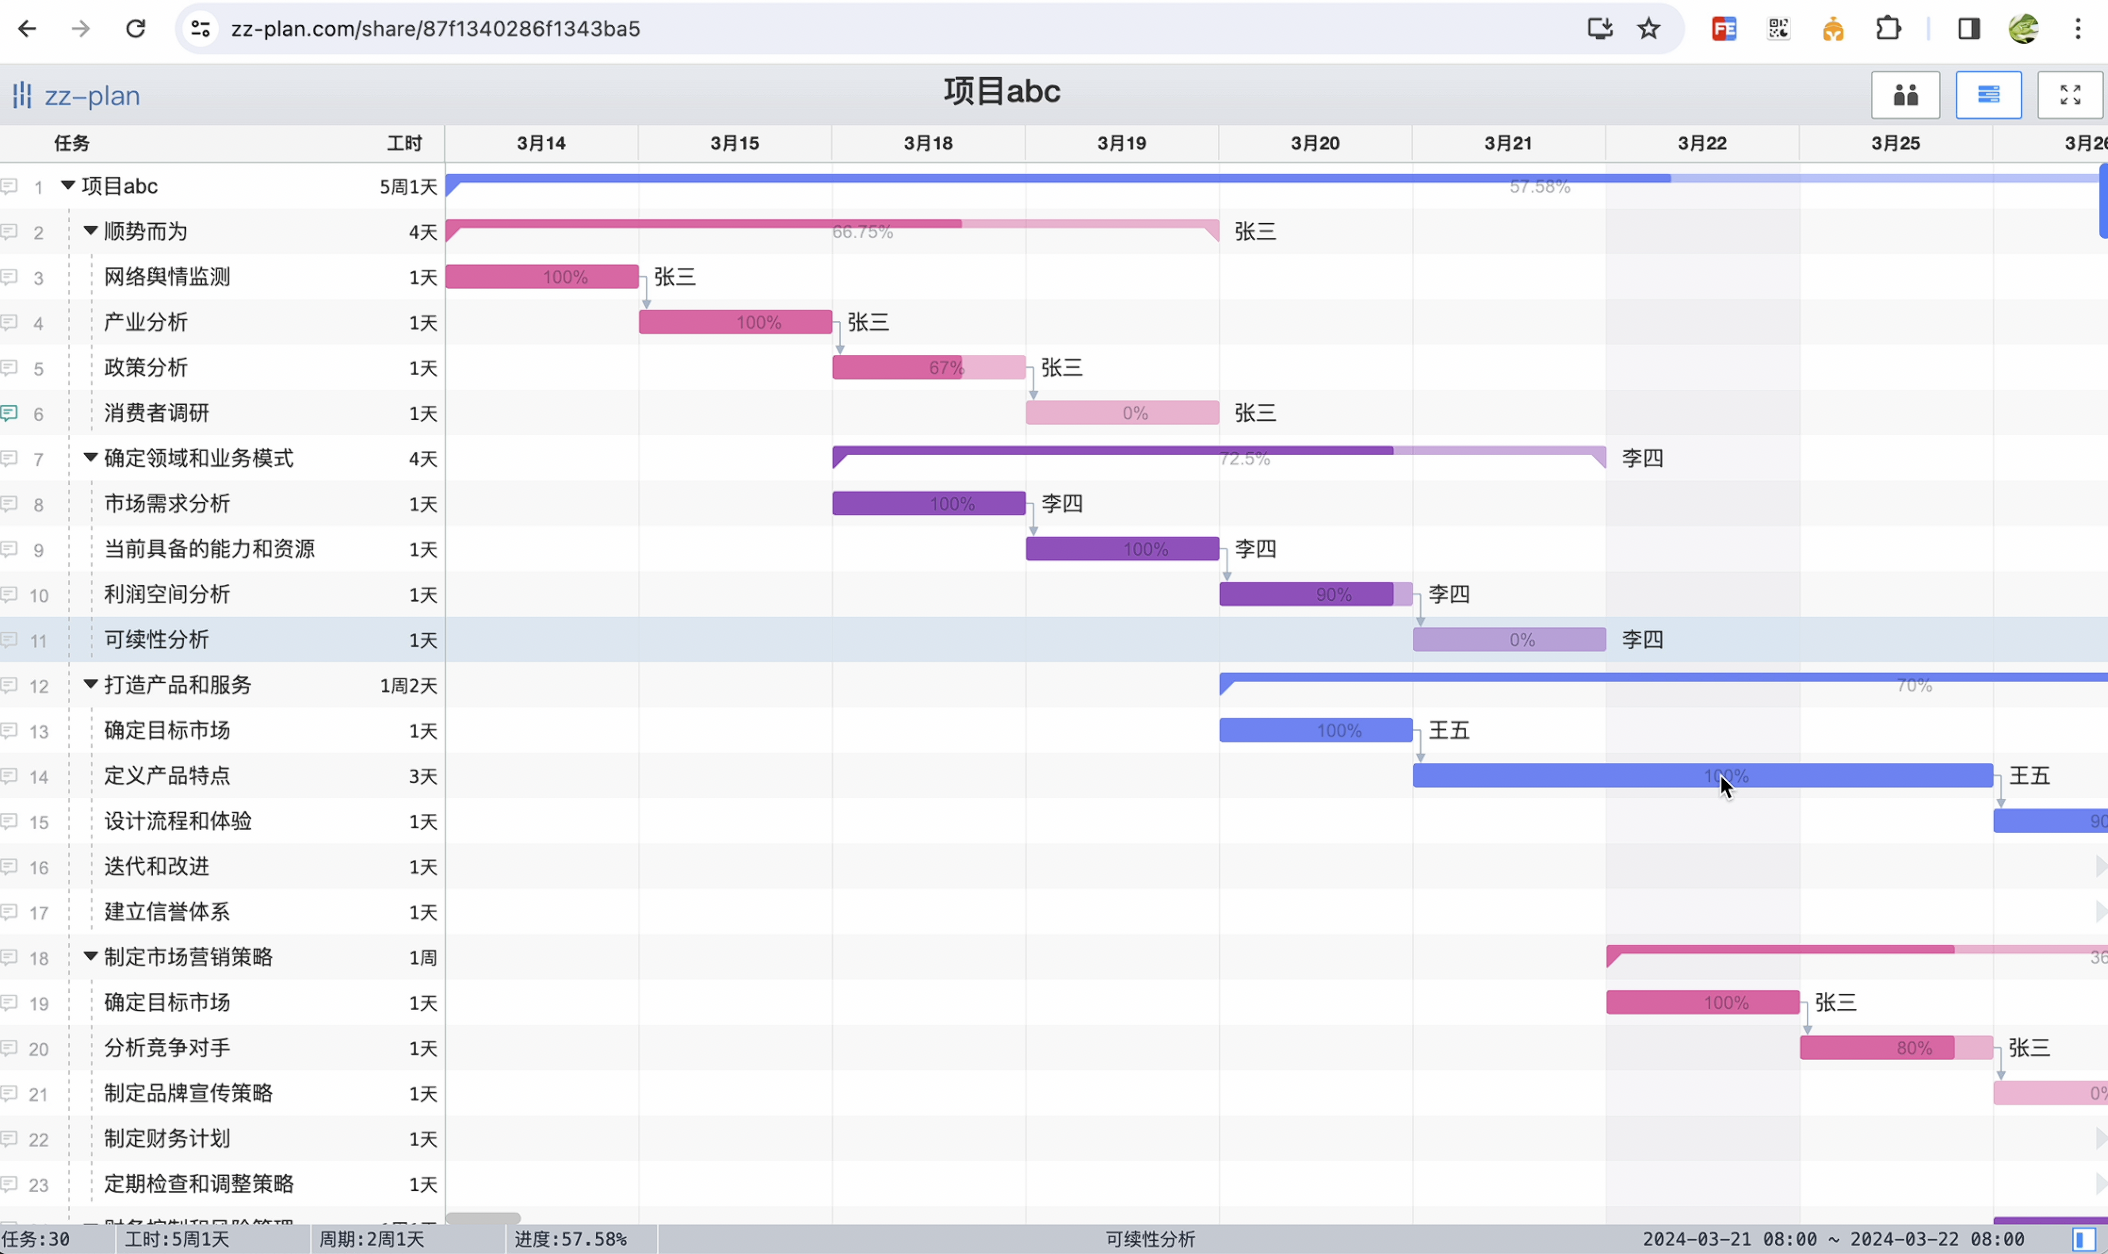Collapse the 确定领域和业务模式 group
The height and width of the screenshot is (1254, 2108).
pyautogui.click(x=90, y=458)
